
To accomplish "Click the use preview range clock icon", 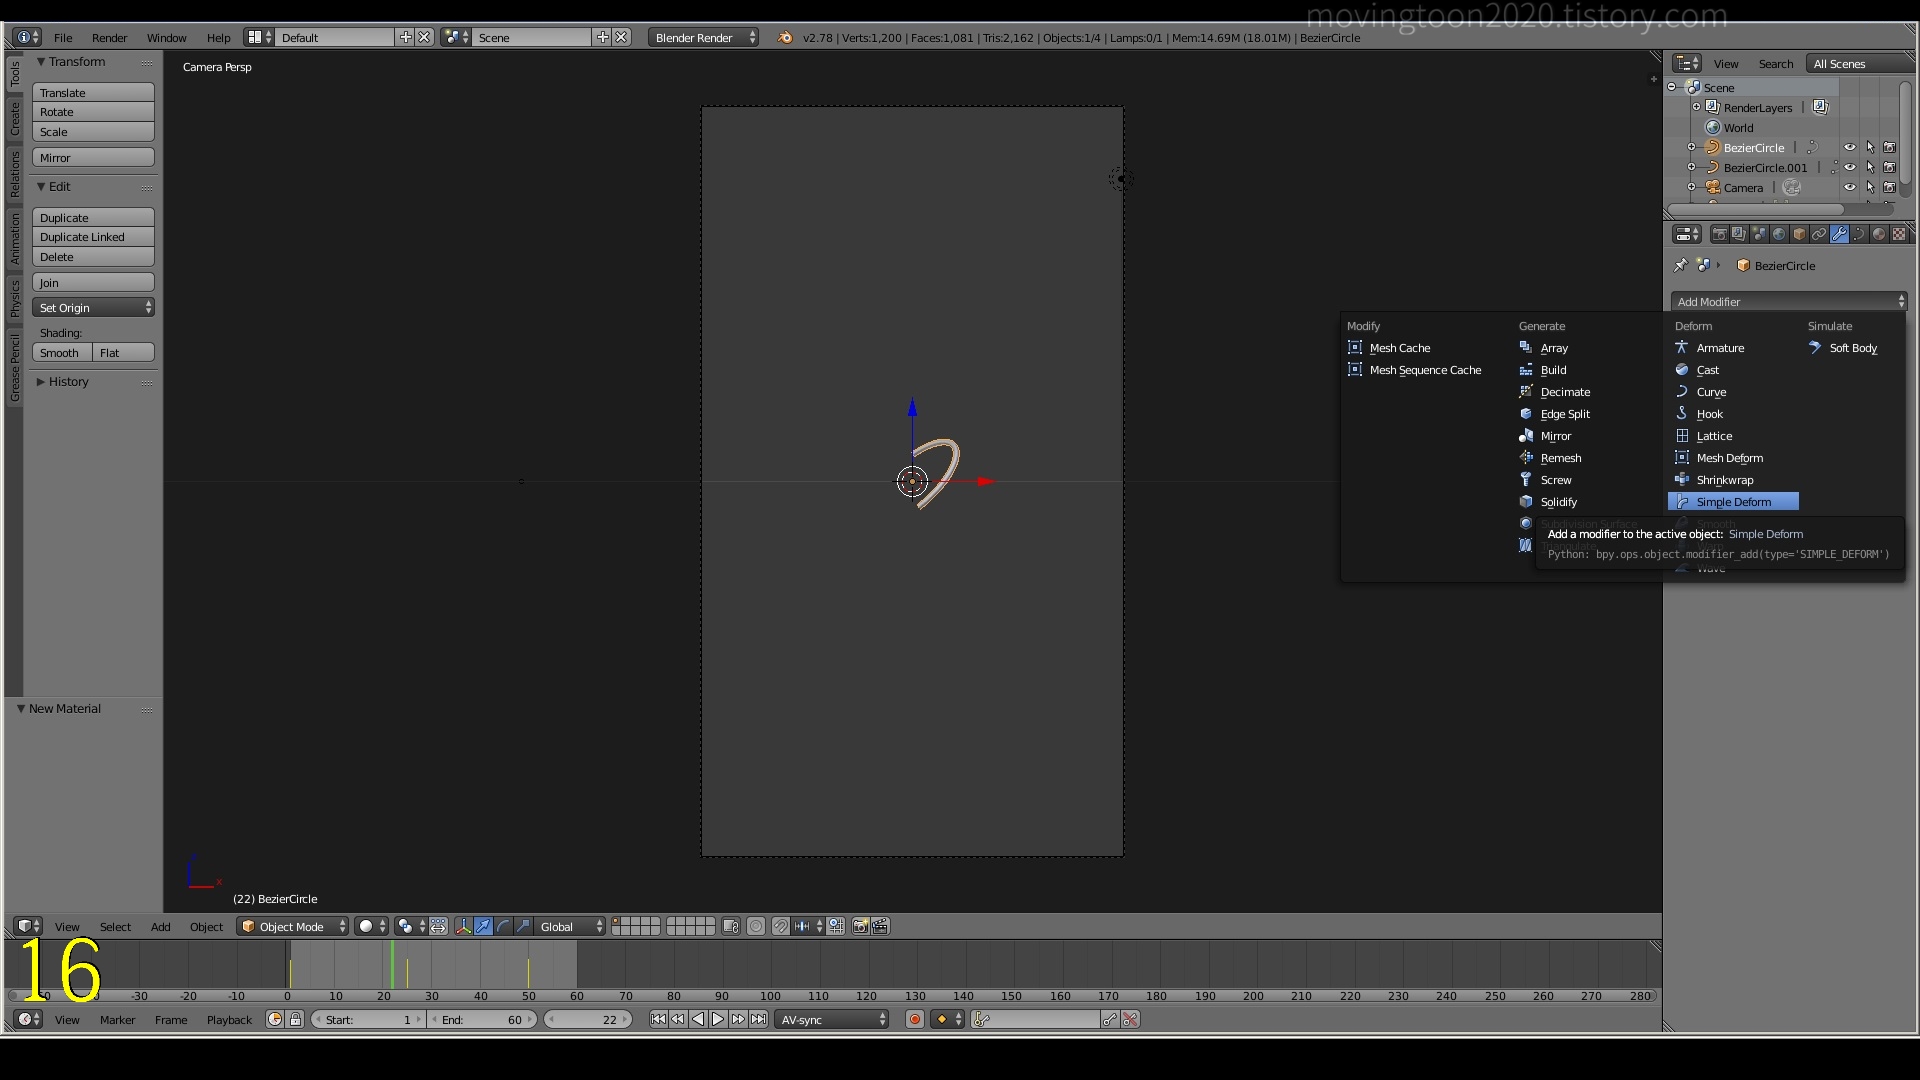I will (x=275, y=1019).
